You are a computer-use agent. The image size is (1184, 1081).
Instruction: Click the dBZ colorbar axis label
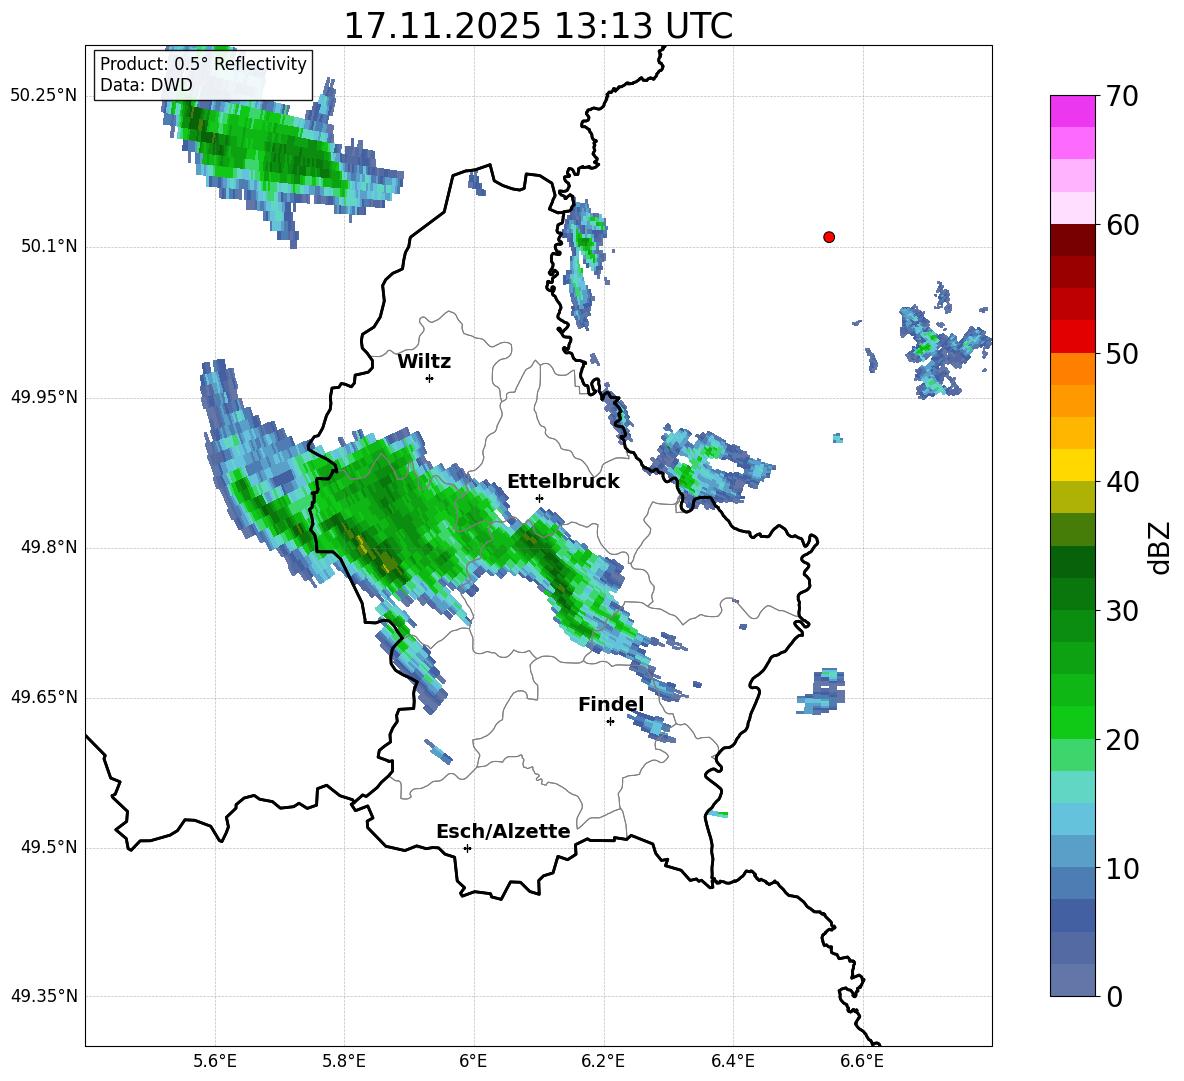coord(1158,547)
